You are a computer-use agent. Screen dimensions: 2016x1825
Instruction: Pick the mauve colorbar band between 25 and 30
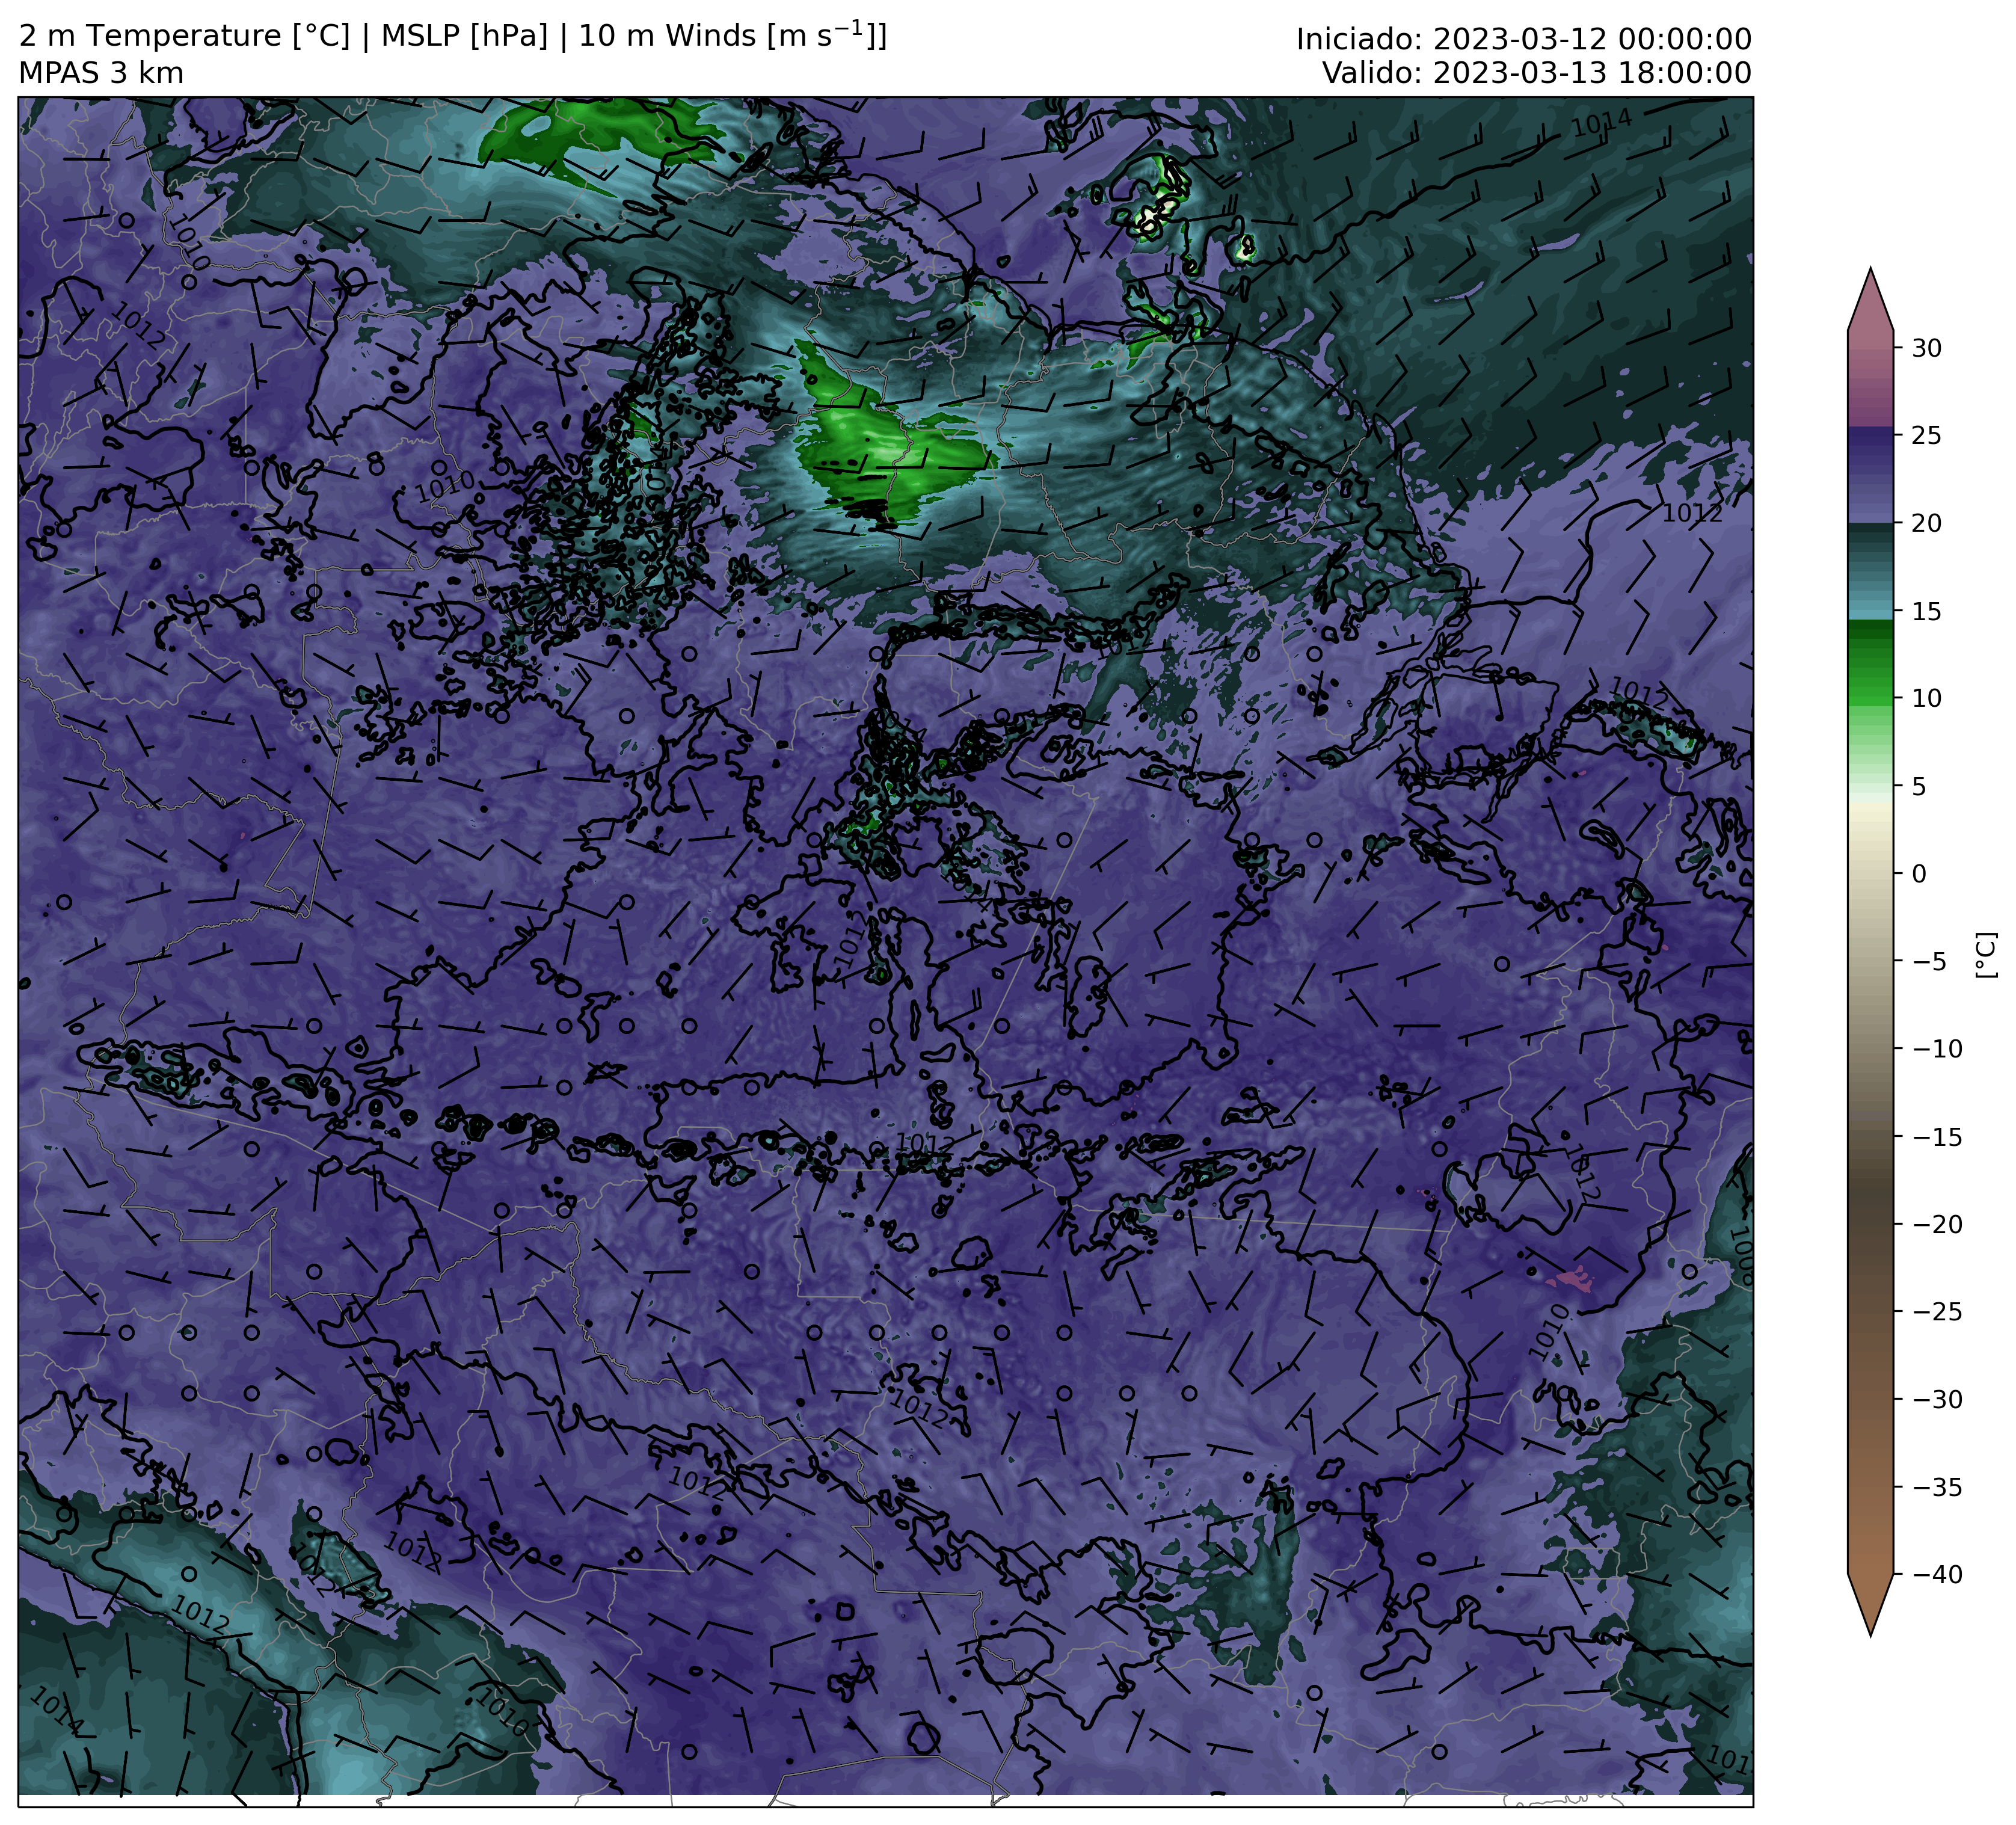pos(1870,388)
